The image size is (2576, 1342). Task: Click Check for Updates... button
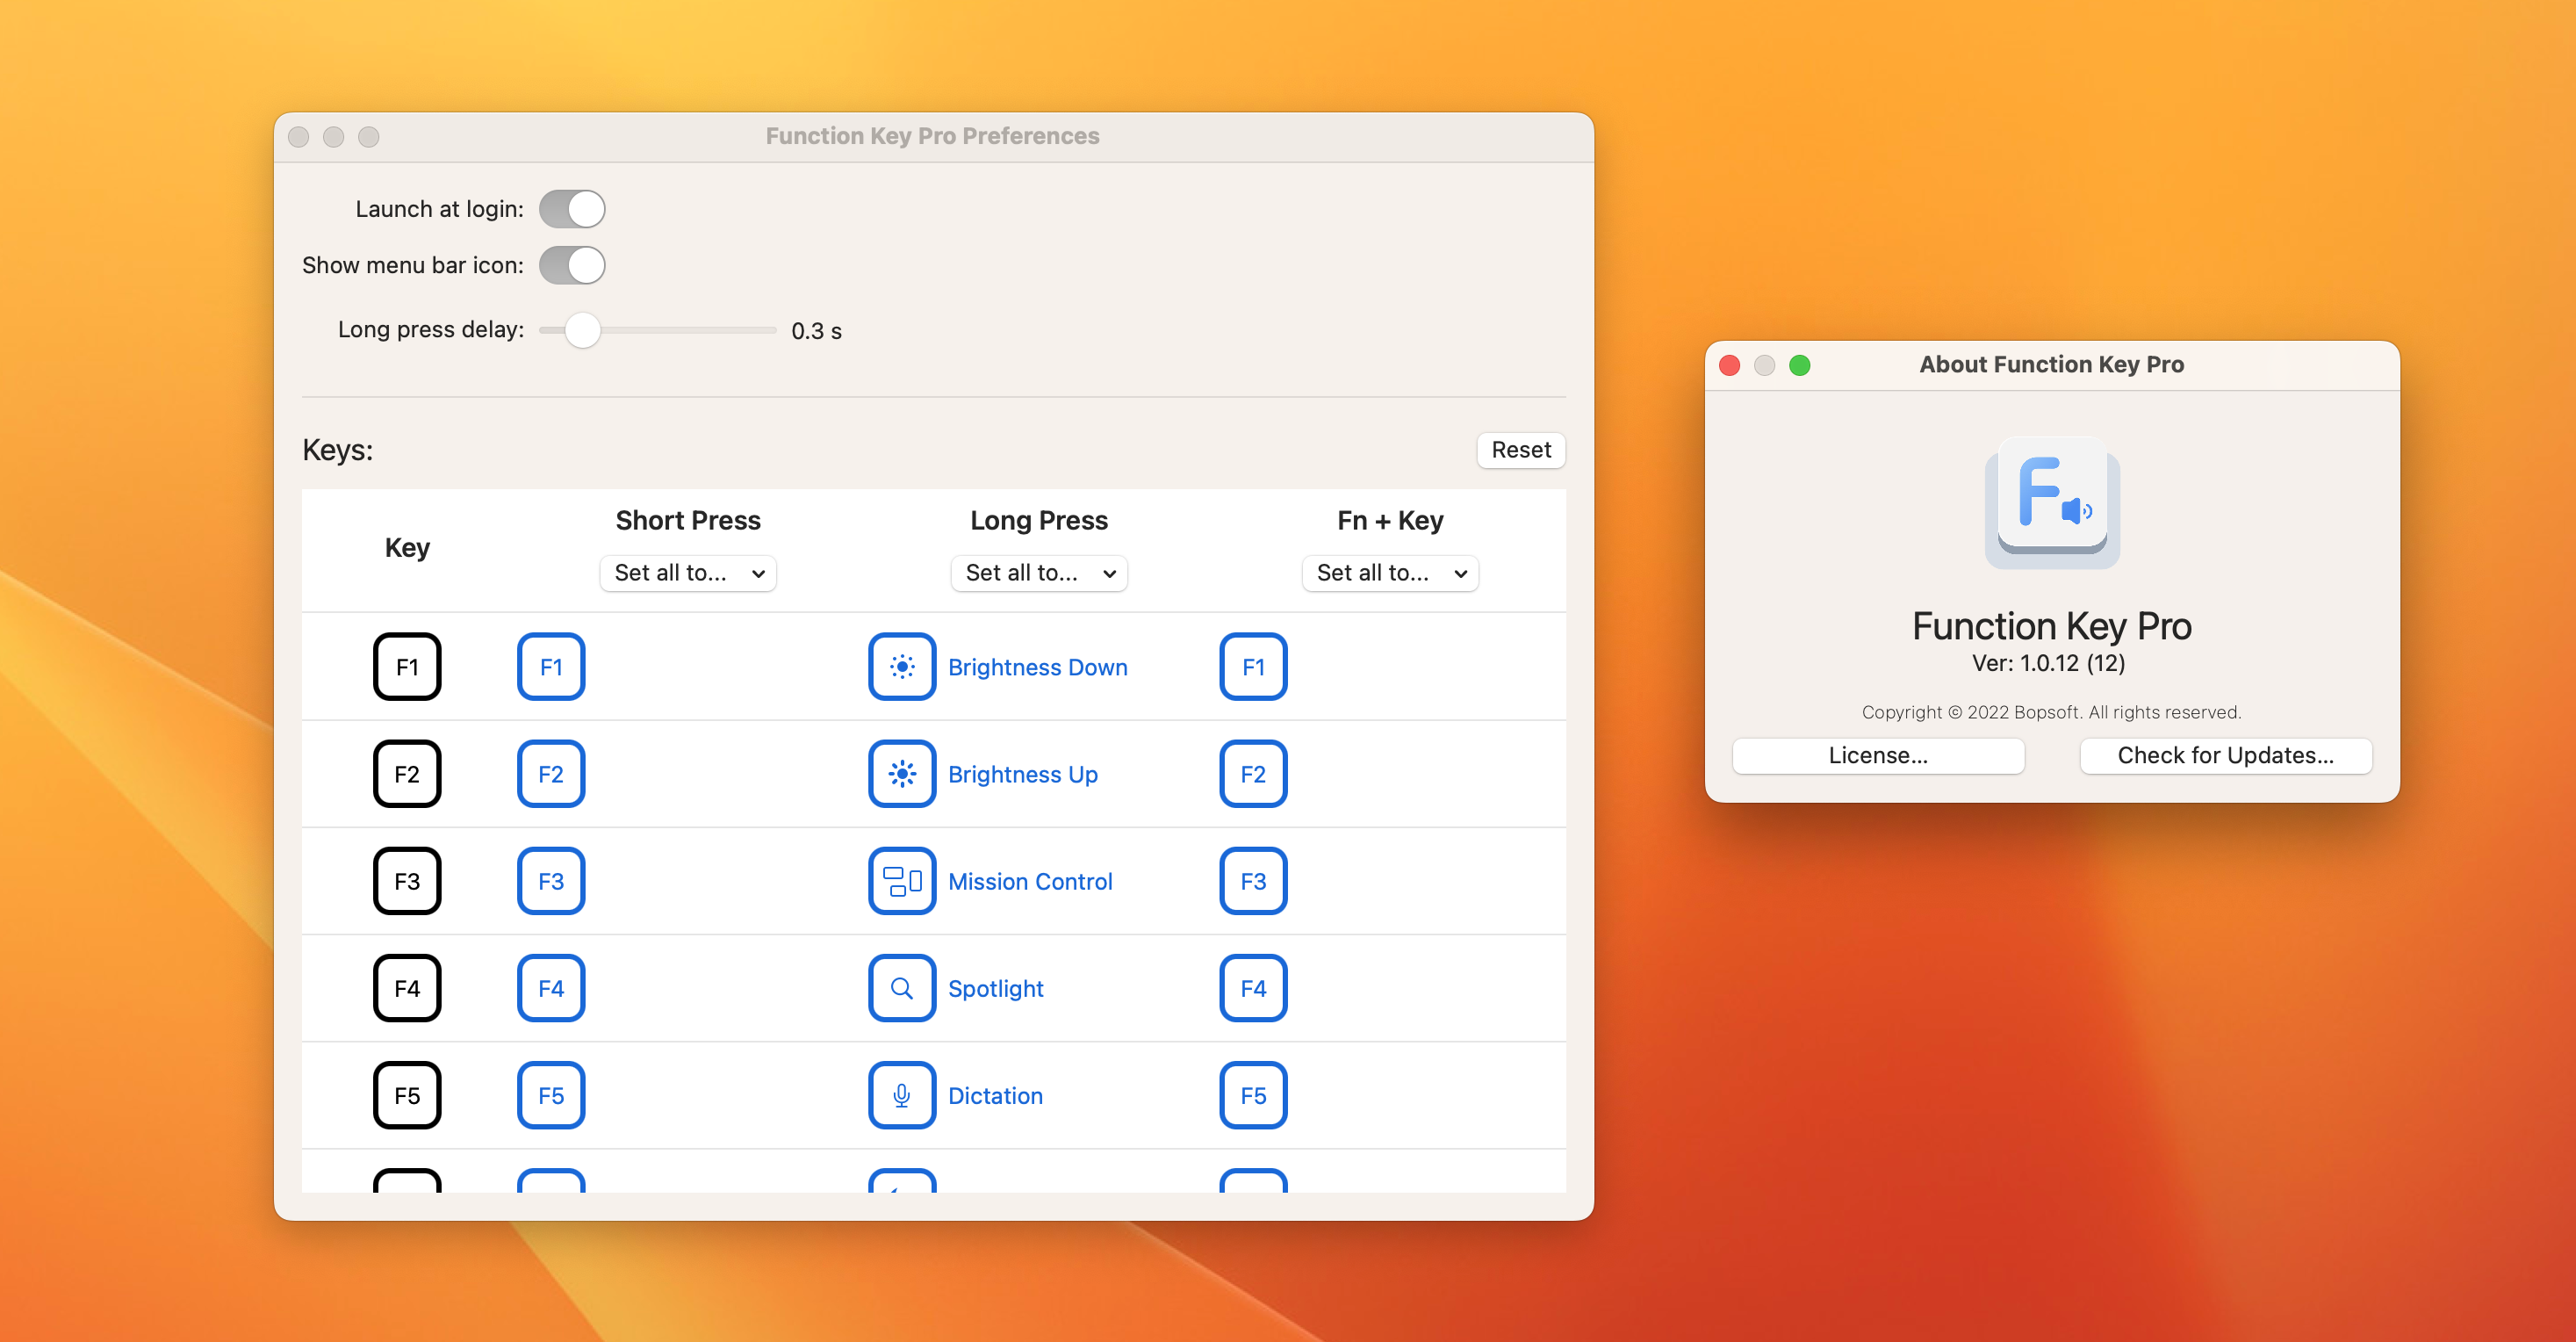2226,756
